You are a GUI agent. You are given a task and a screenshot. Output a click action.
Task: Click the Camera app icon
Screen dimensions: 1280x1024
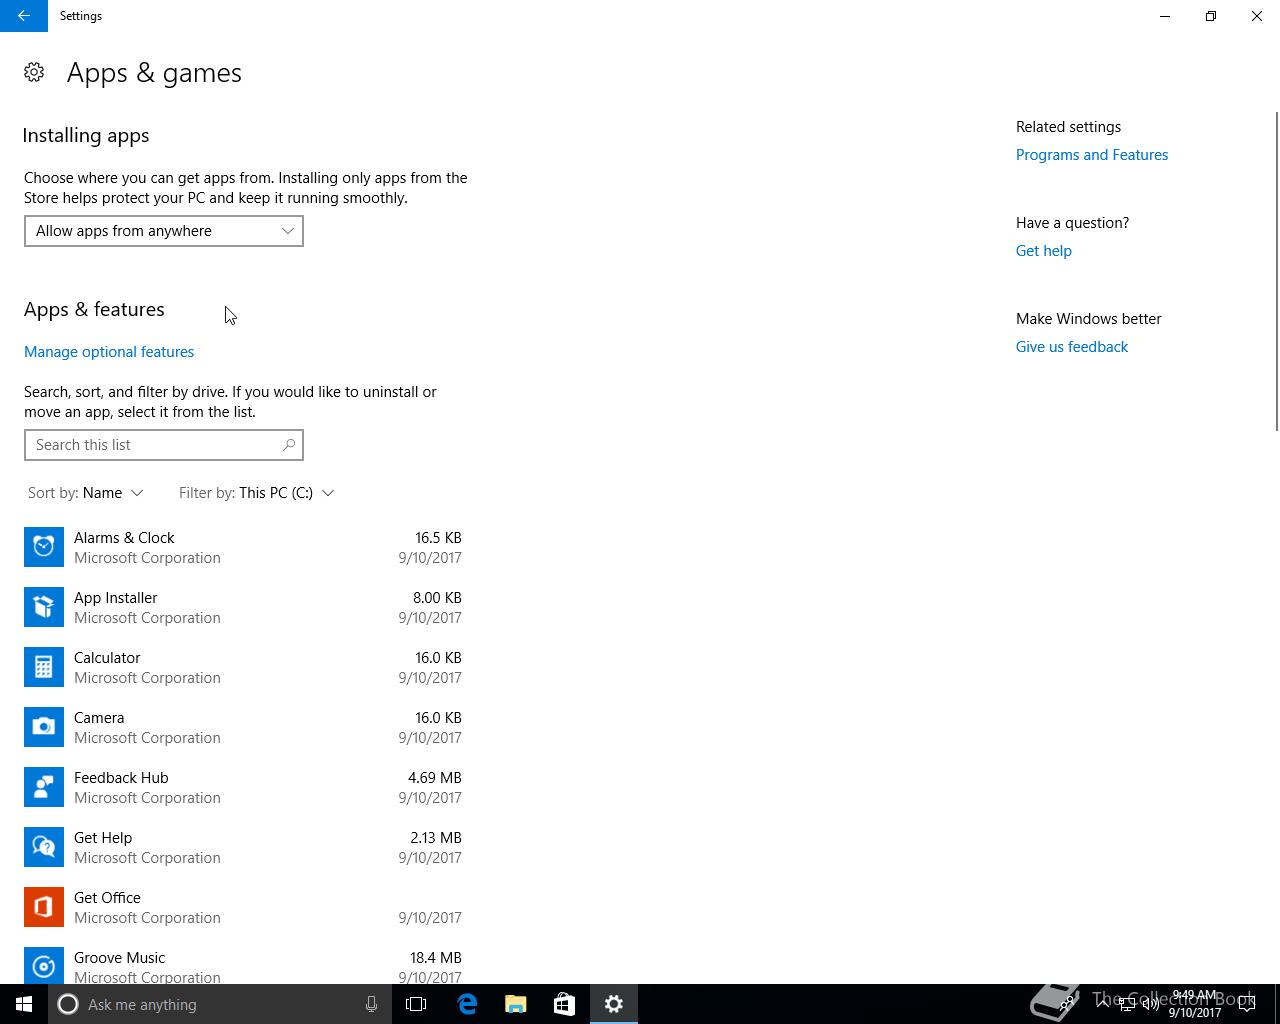(44, 727)
